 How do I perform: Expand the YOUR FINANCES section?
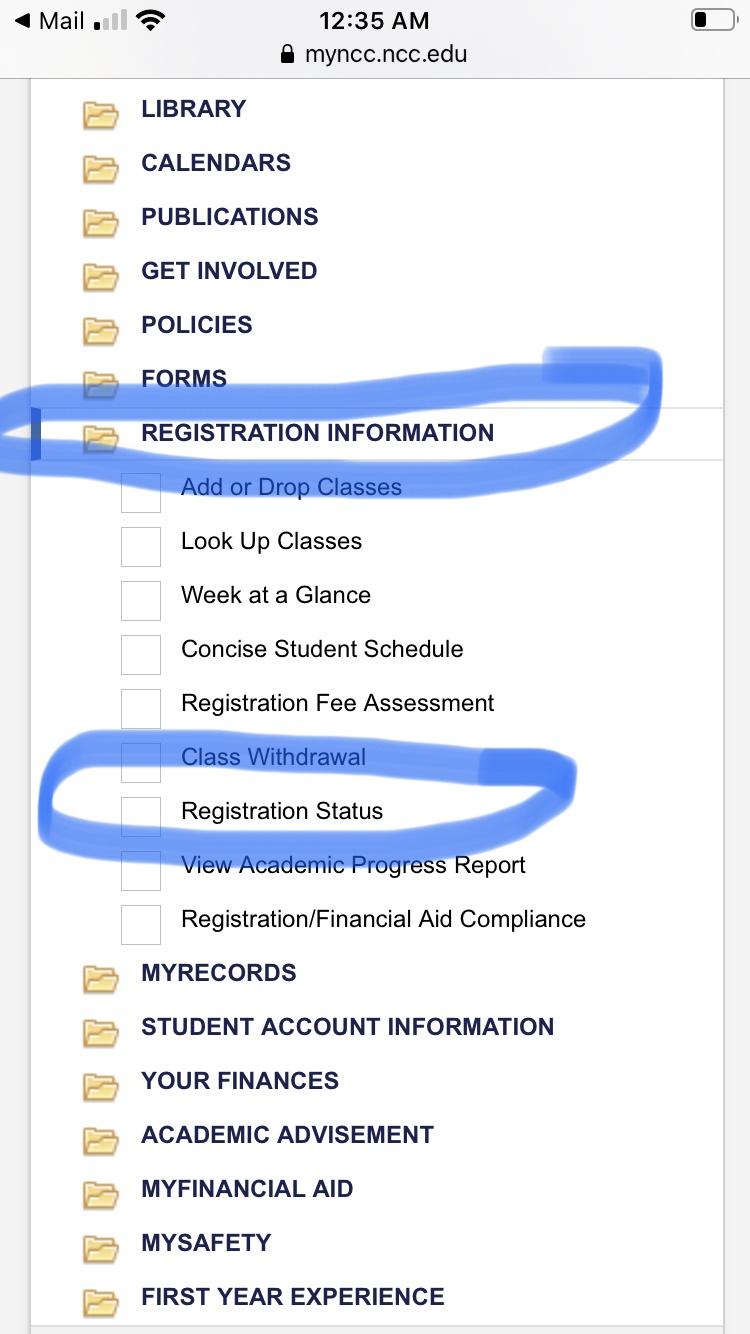[x=240, y=1081]
